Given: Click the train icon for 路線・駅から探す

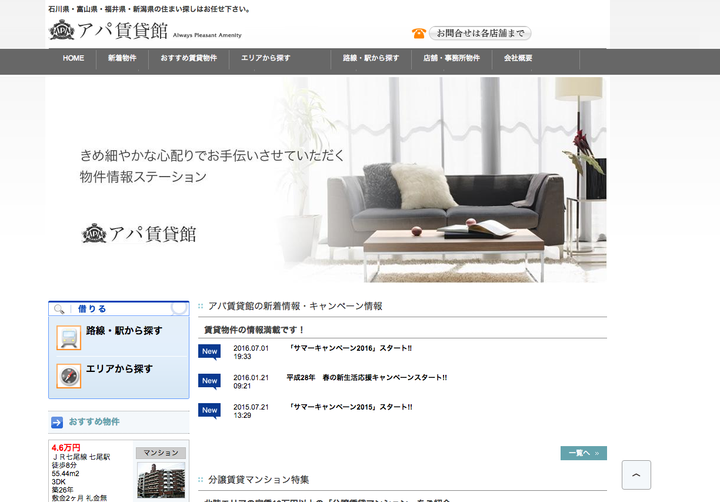Looking at the screenshot, I should (x=69, y=338).
